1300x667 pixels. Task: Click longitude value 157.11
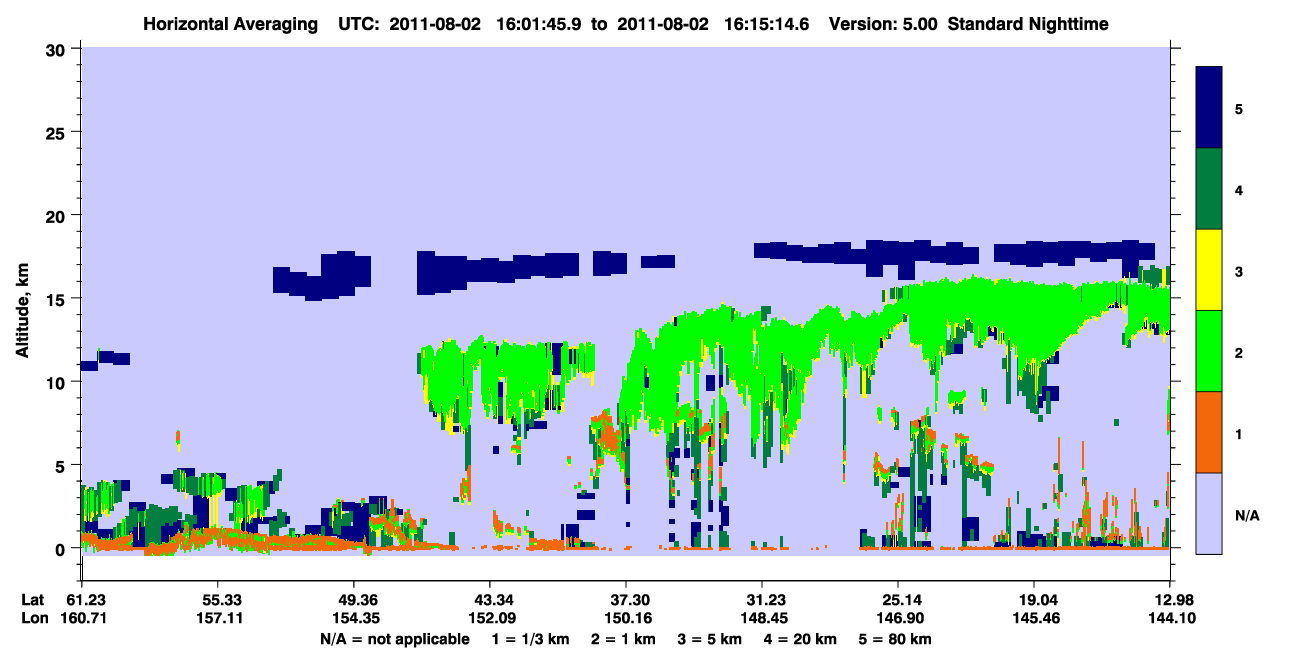(x=217, y=618)
